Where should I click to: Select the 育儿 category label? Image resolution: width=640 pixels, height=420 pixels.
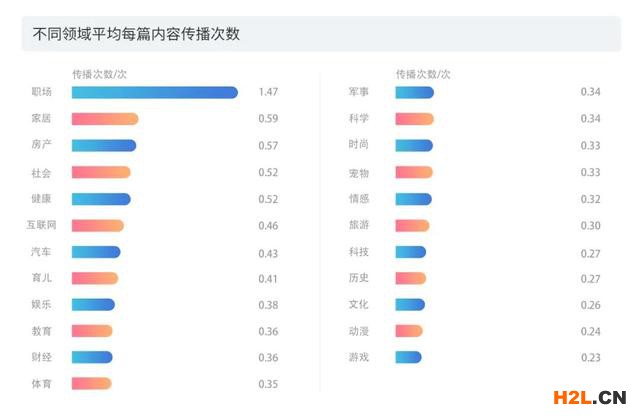click(x=41, y=278)
